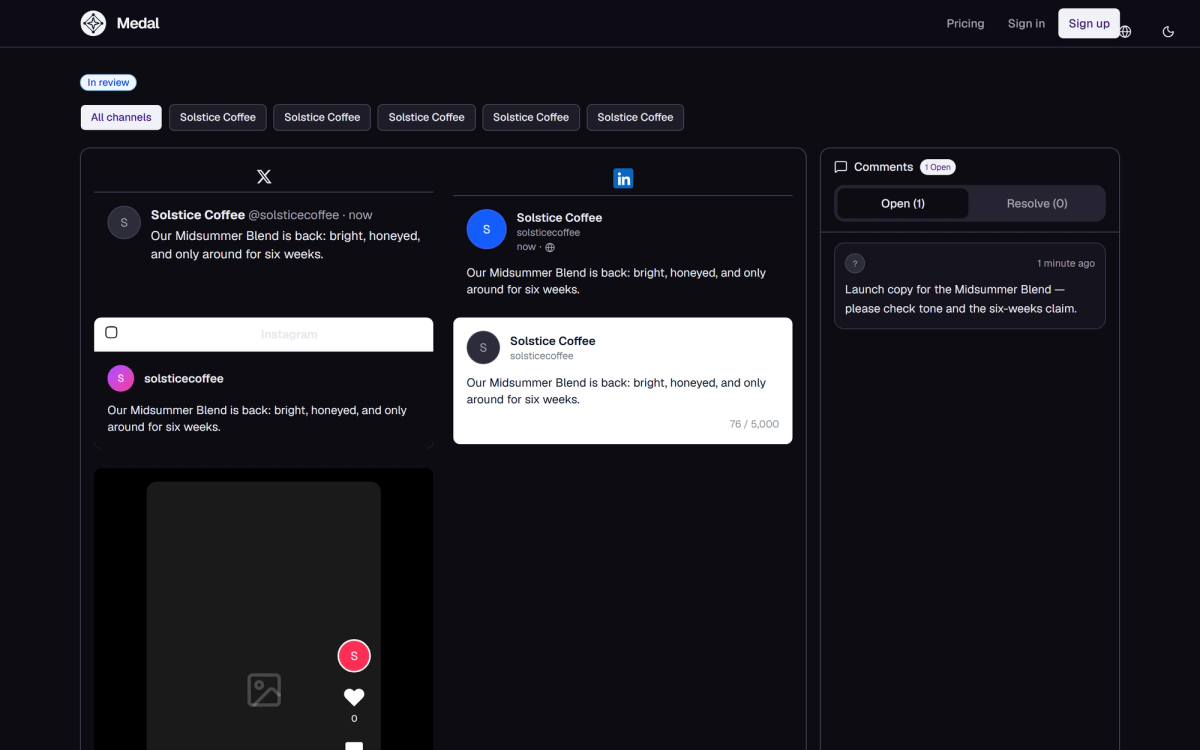Click the image placeholder icon in preview

(x=264, y=690)
